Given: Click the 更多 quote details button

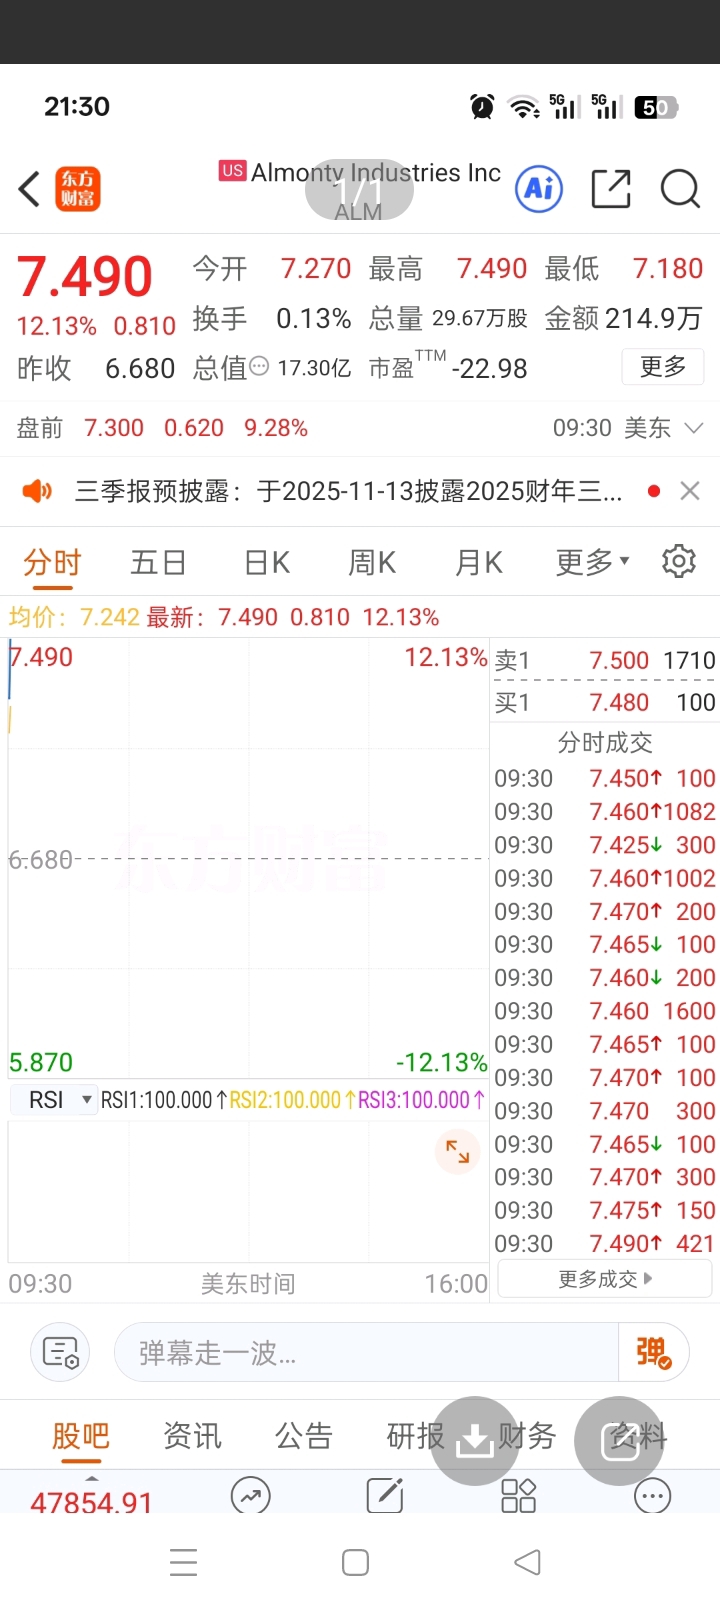Looking at the screenshot, I should (663, 366).
